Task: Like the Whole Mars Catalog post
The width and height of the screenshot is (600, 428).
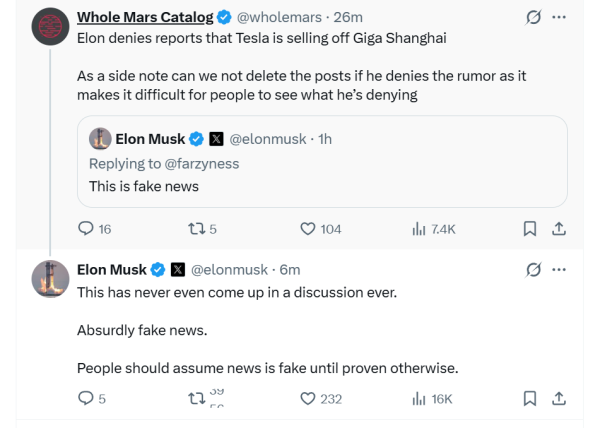Action: pos(320,229)
